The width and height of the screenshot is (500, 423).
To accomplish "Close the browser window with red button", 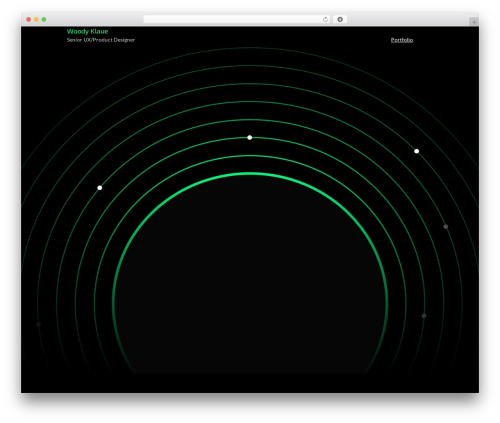I will pyautogui.click(x=29, y=19).
